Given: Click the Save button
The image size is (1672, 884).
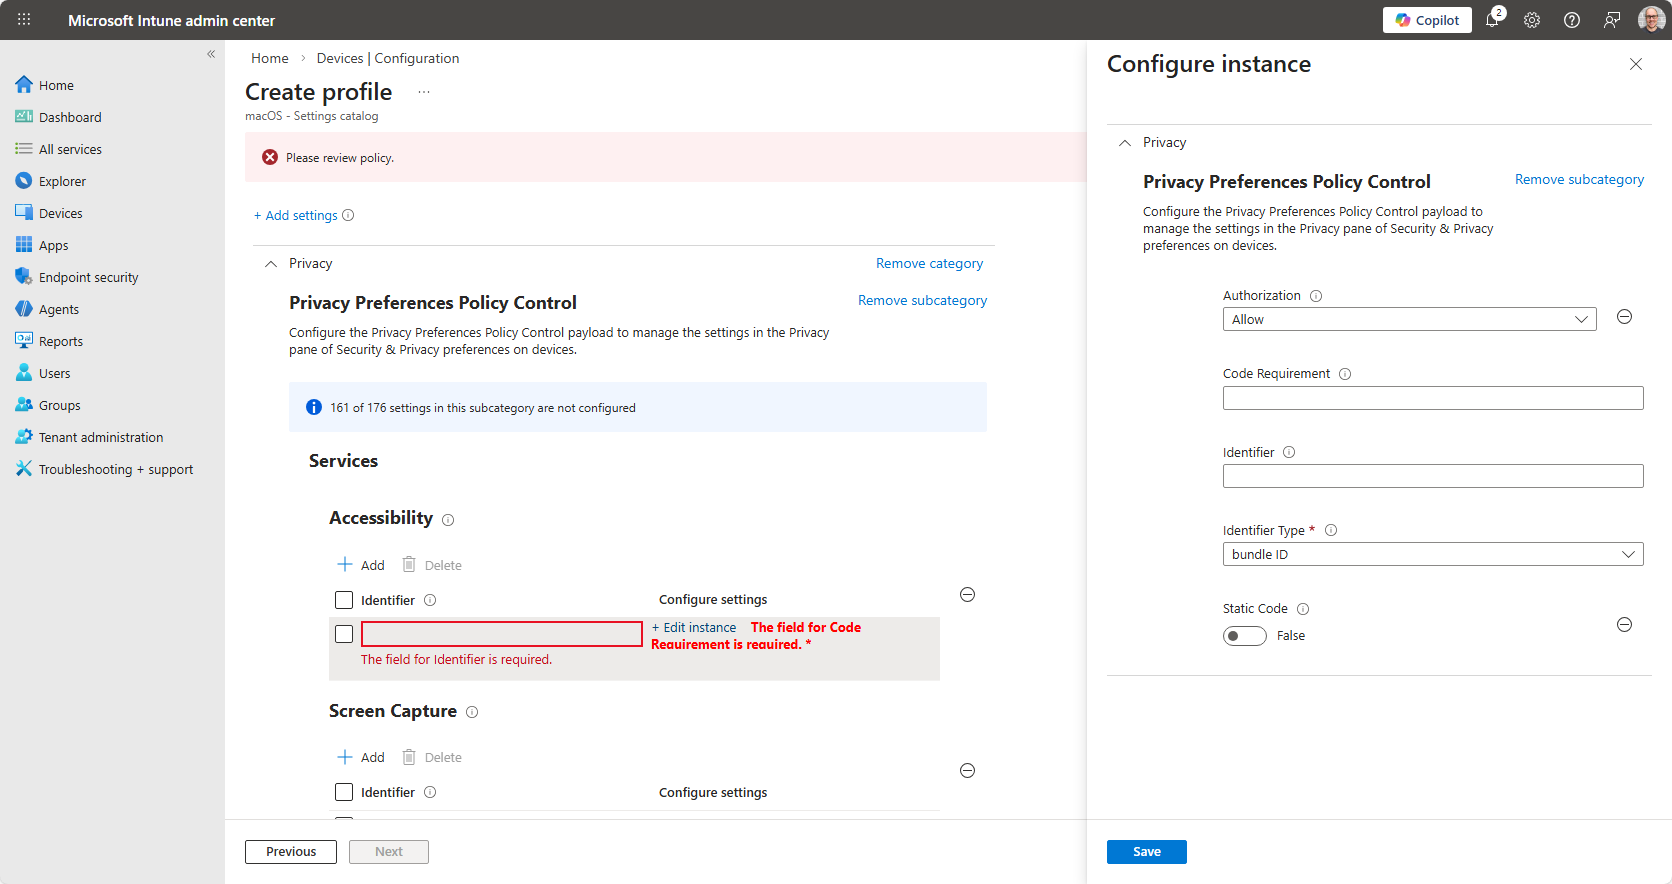Looking at the screenshot, I should (1146, 852).
